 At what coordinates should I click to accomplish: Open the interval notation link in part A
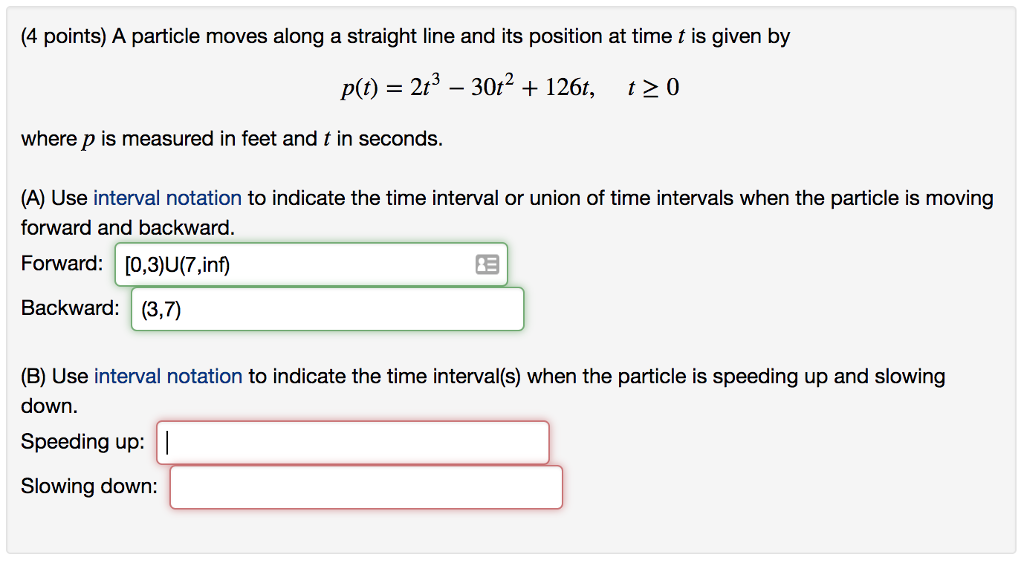click(x=167, y=198)
